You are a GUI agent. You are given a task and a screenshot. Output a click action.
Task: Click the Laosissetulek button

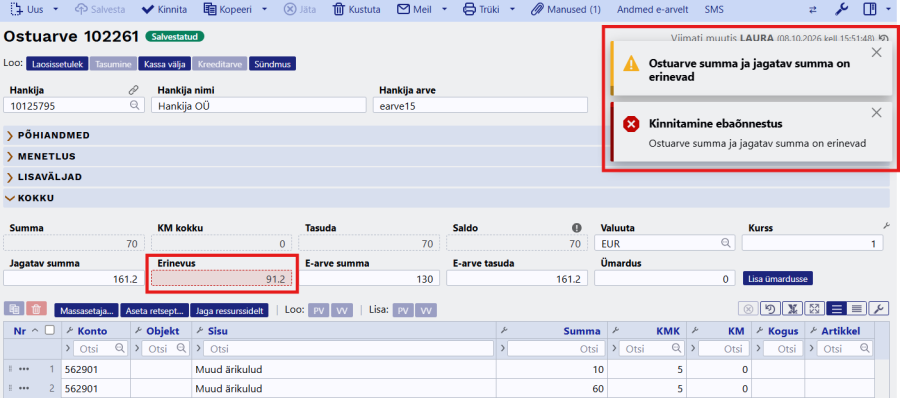click(58, 64)
